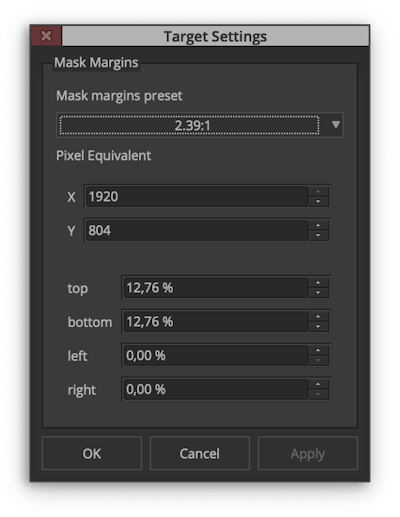
Task: Click the Apply button
Action: point(308,453)
